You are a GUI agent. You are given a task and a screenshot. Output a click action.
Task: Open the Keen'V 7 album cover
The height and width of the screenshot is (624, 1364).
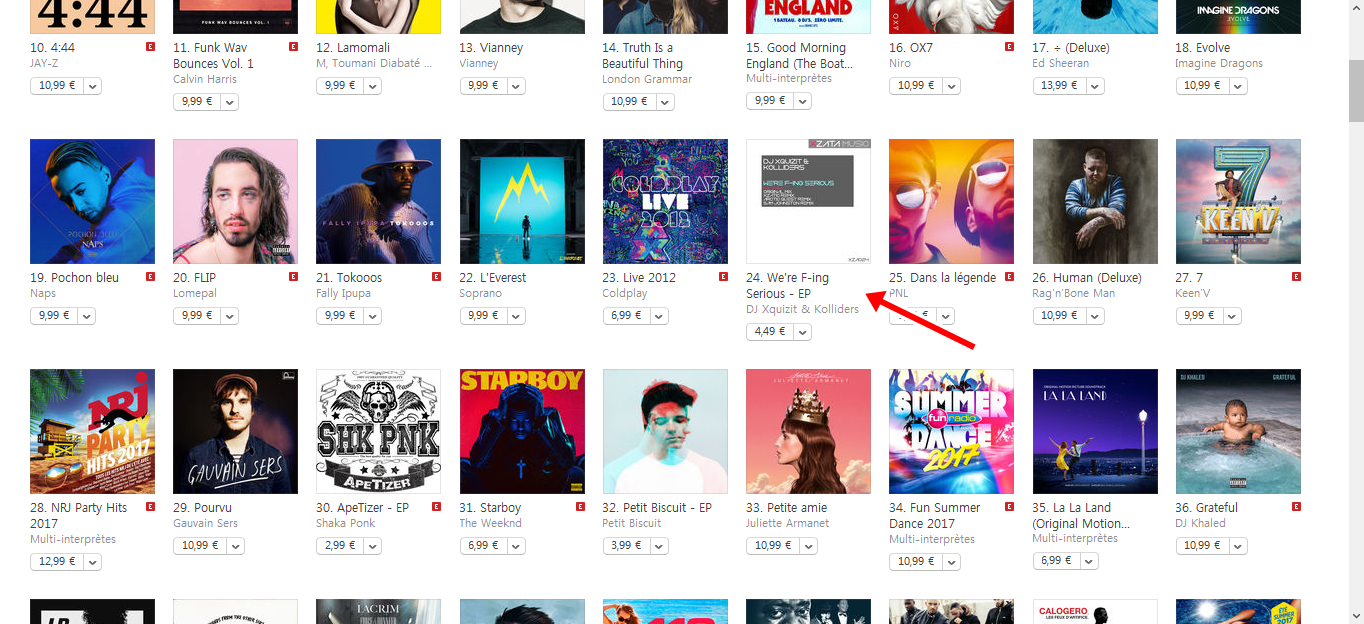click(x=1238, y=201)
